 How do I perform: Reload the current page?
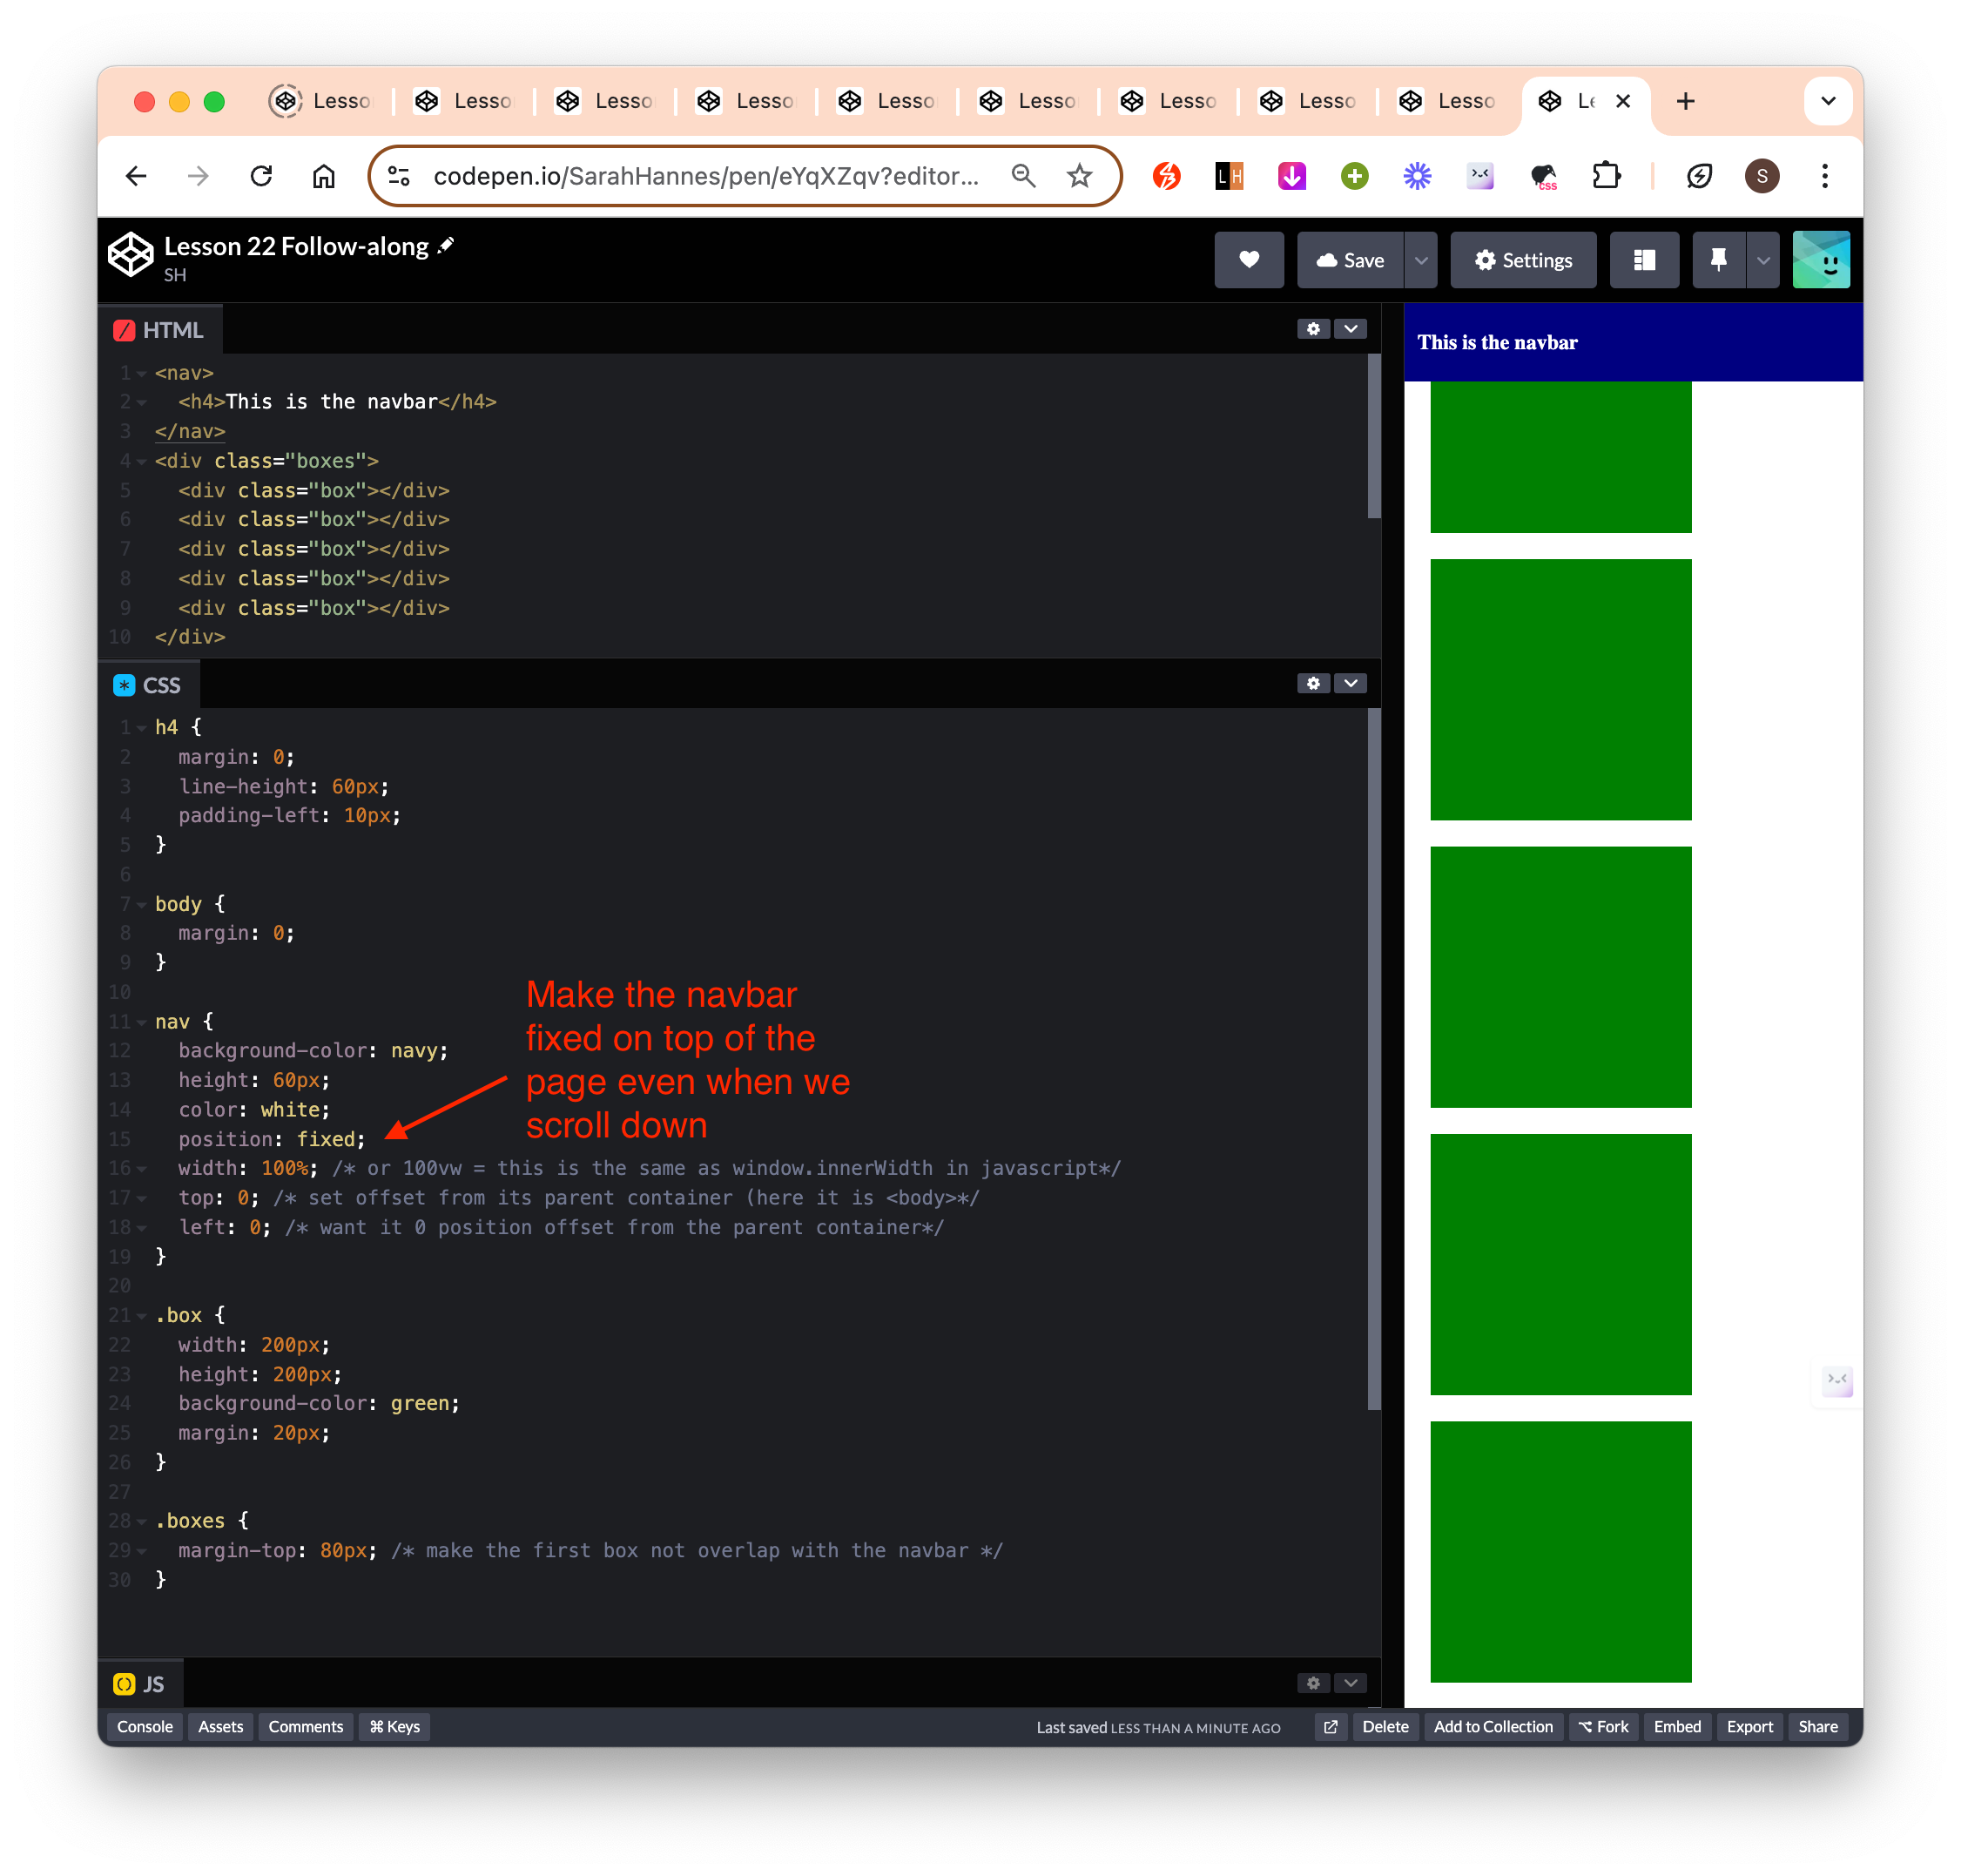coord(261,176)
